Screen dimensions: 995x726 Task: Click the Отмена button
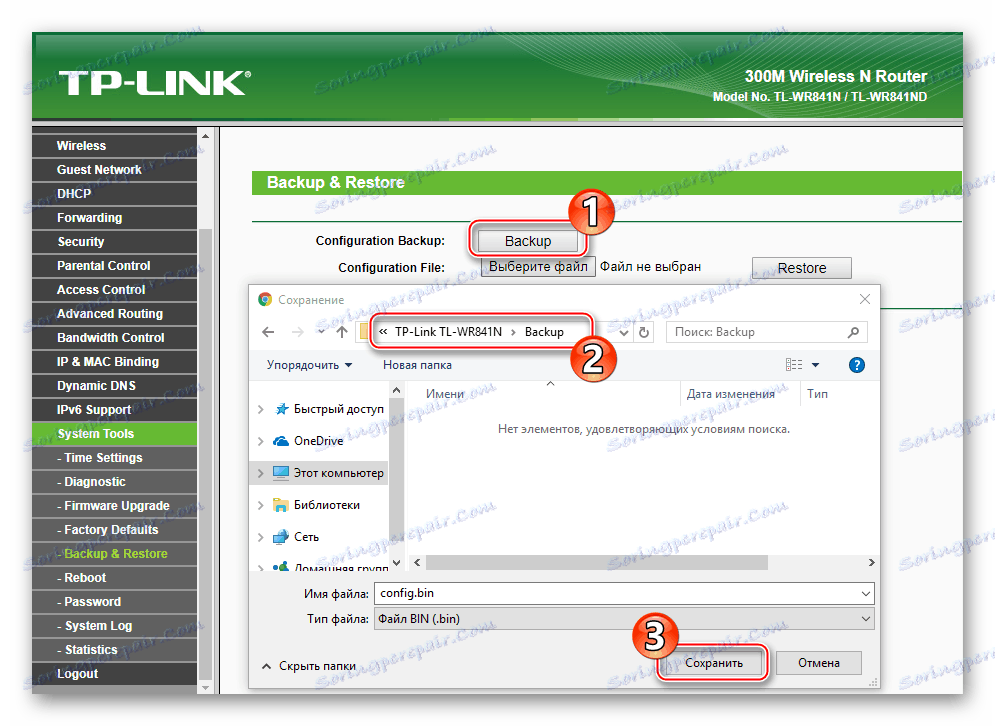pyautogui.click(x=819, y=663)
